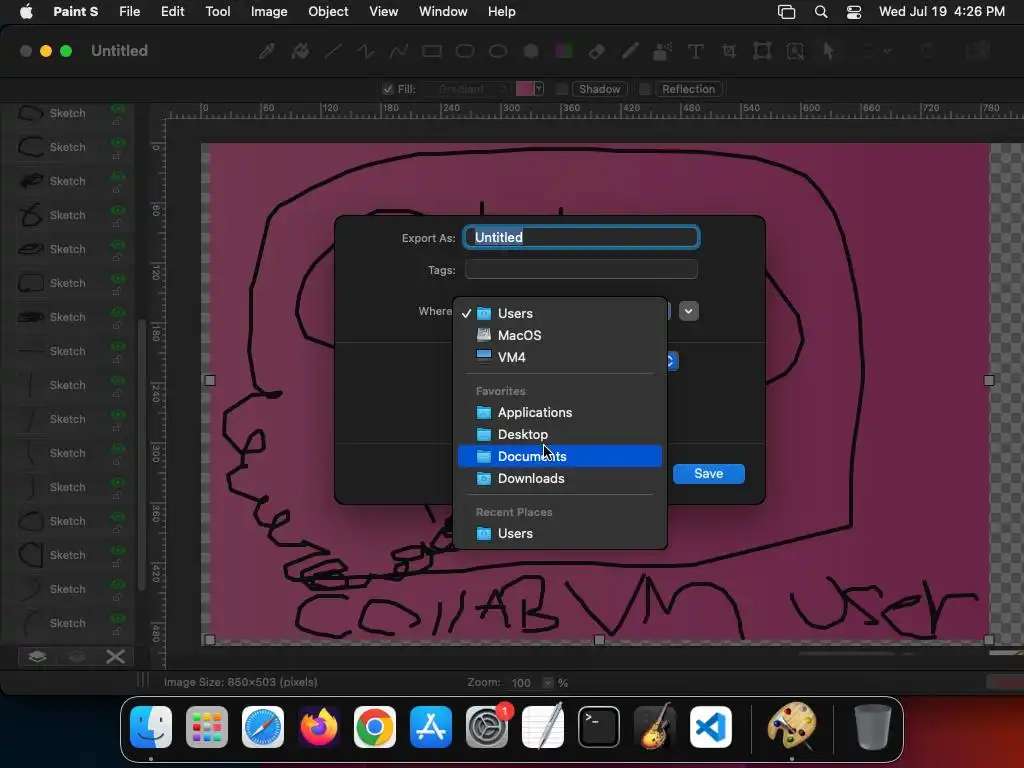Image resolution: width=1024 pixels, height=768 pixels.
Task: Open the Zoom percentage dropdown
Action: pos(547,682)
